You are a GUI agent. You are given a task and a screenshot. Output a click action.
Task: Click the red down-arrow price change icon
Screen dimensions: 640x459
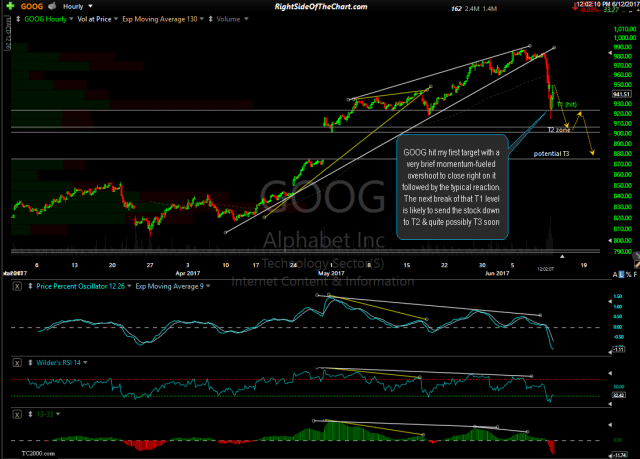click(x=575, y=7)
